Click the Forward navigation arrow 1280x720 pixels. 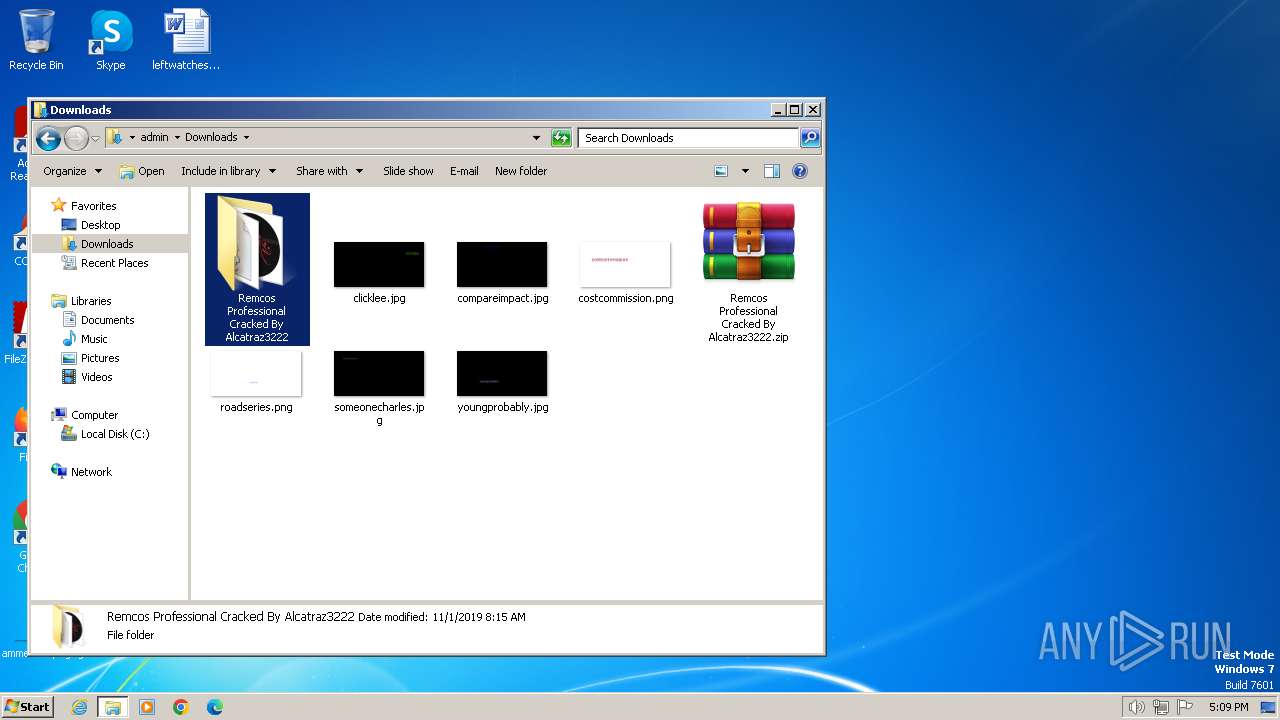coord(76,138)
